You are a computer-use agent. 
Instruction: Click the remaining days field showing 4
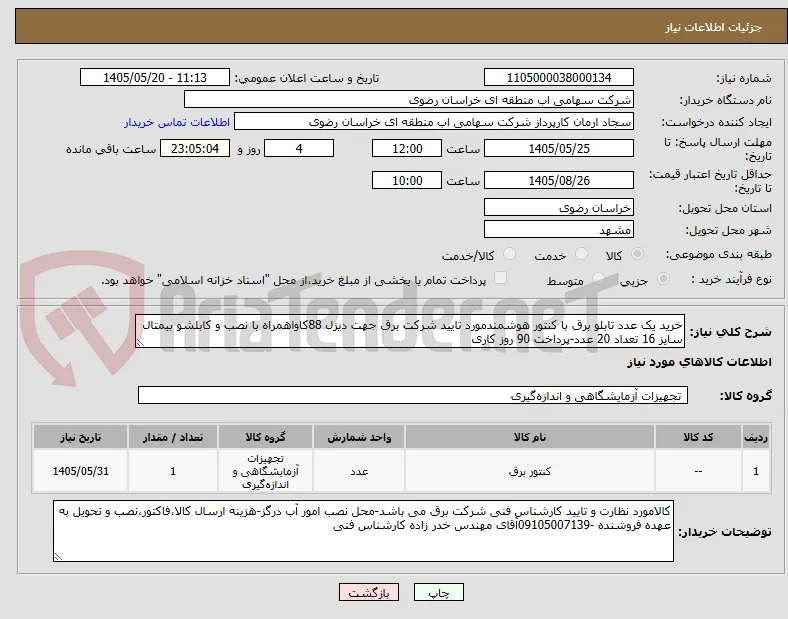tap(299, 148)
